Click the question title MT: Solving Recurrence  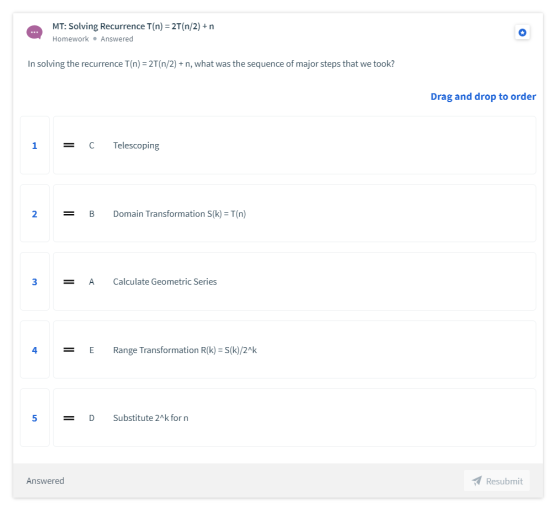[x=133, y=26]
